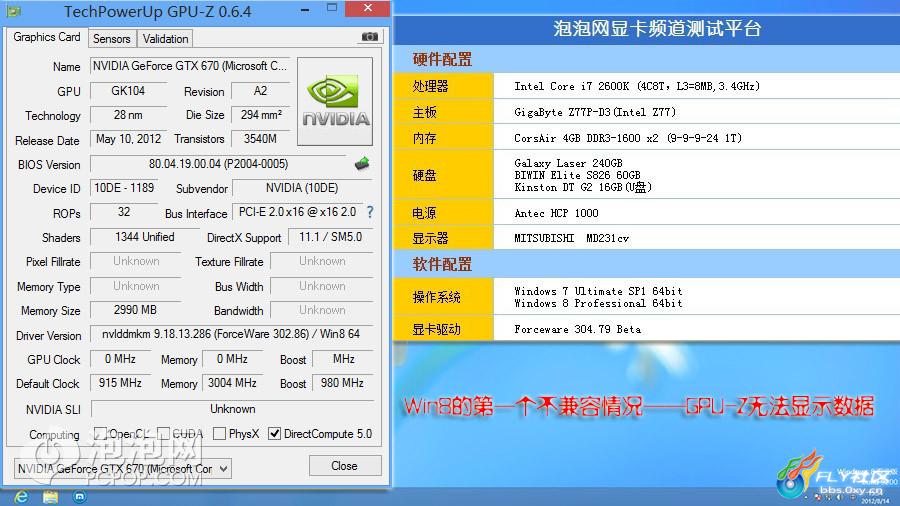Click the Windows 8 Professional 64bit text
900x506 pixels.
[598, 303]
